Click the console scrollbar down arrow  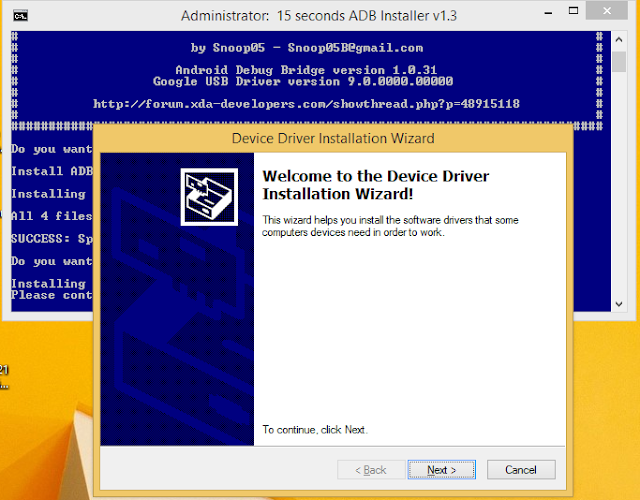coord(619,304)
